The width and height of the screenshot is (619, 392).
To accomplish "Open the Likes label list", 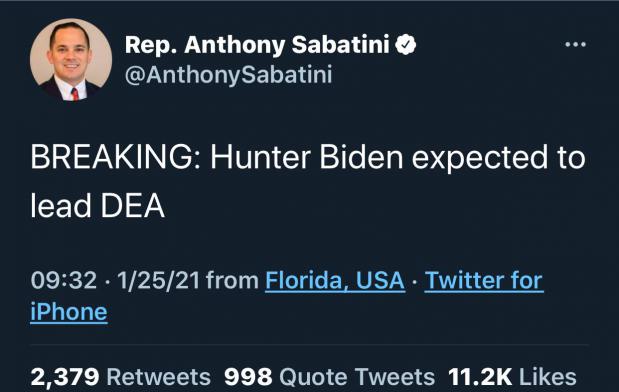I will [x=548, y=377].
